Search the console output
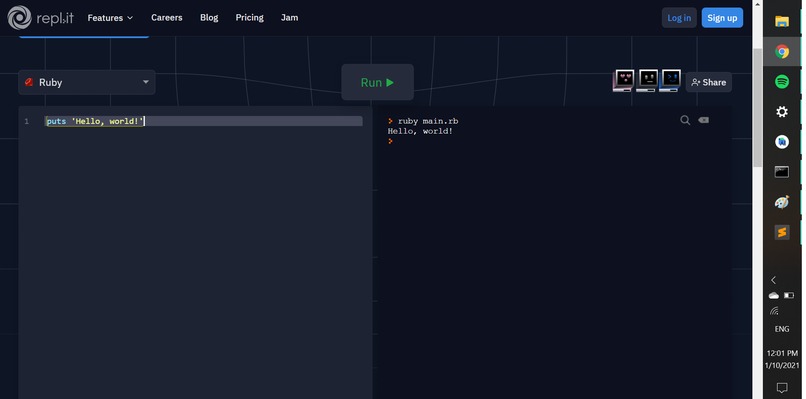 point(685,120)
